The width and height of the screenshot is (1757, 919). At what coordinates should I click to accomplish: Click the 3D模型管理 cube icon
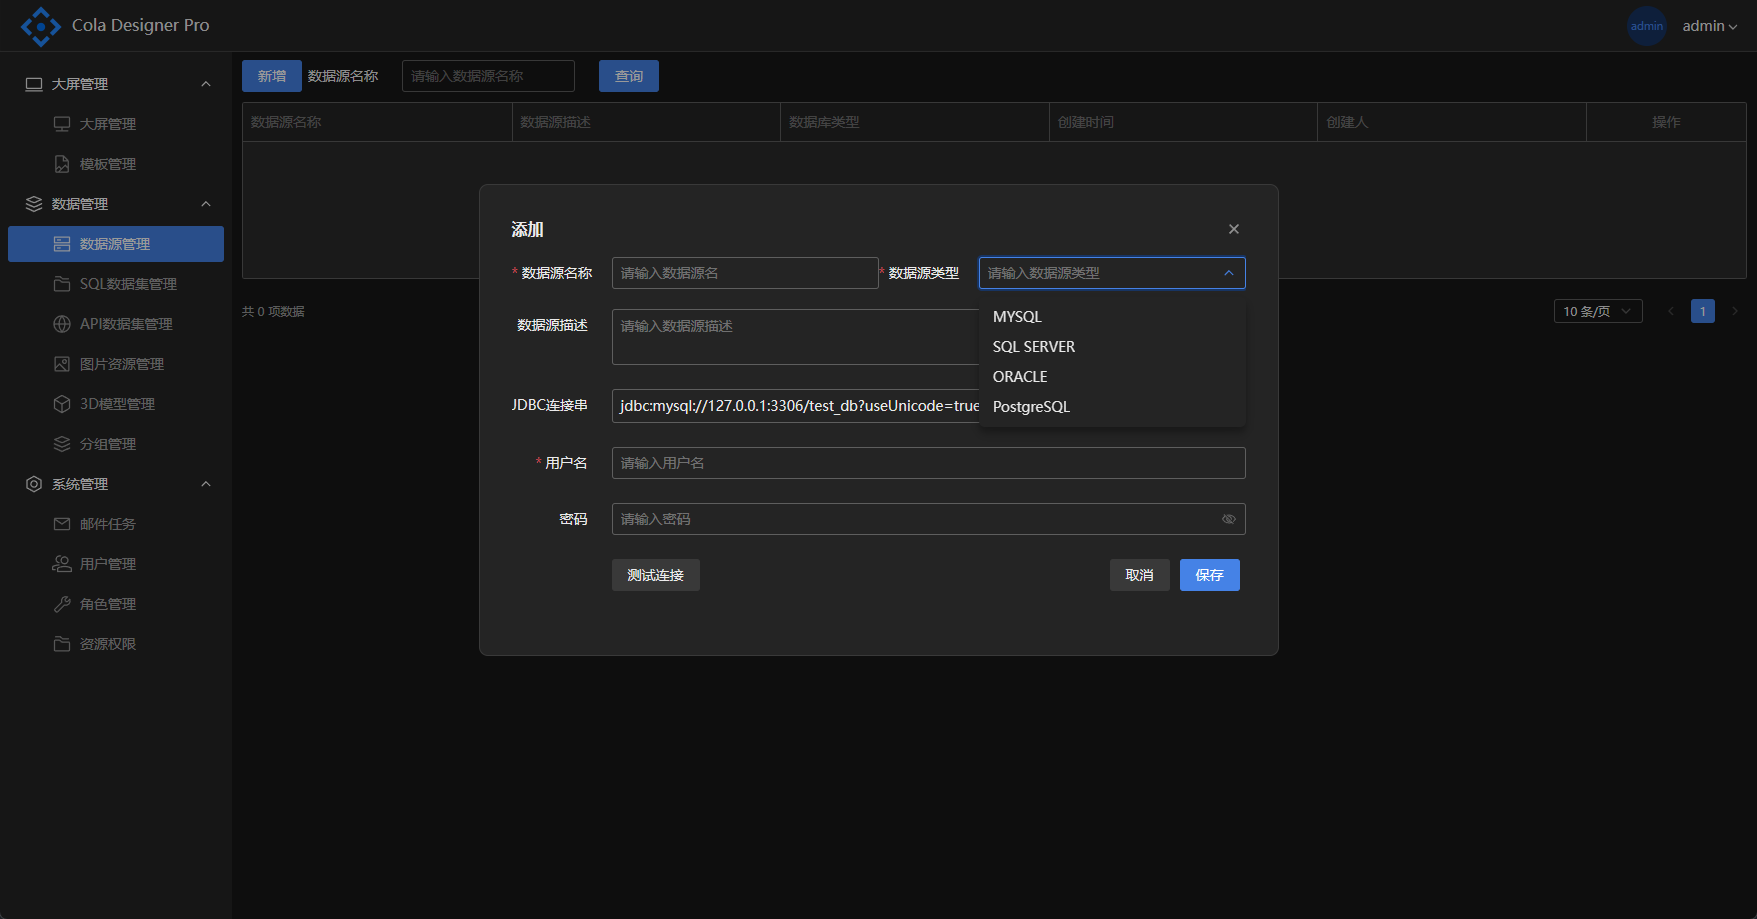tap(62, 404)
